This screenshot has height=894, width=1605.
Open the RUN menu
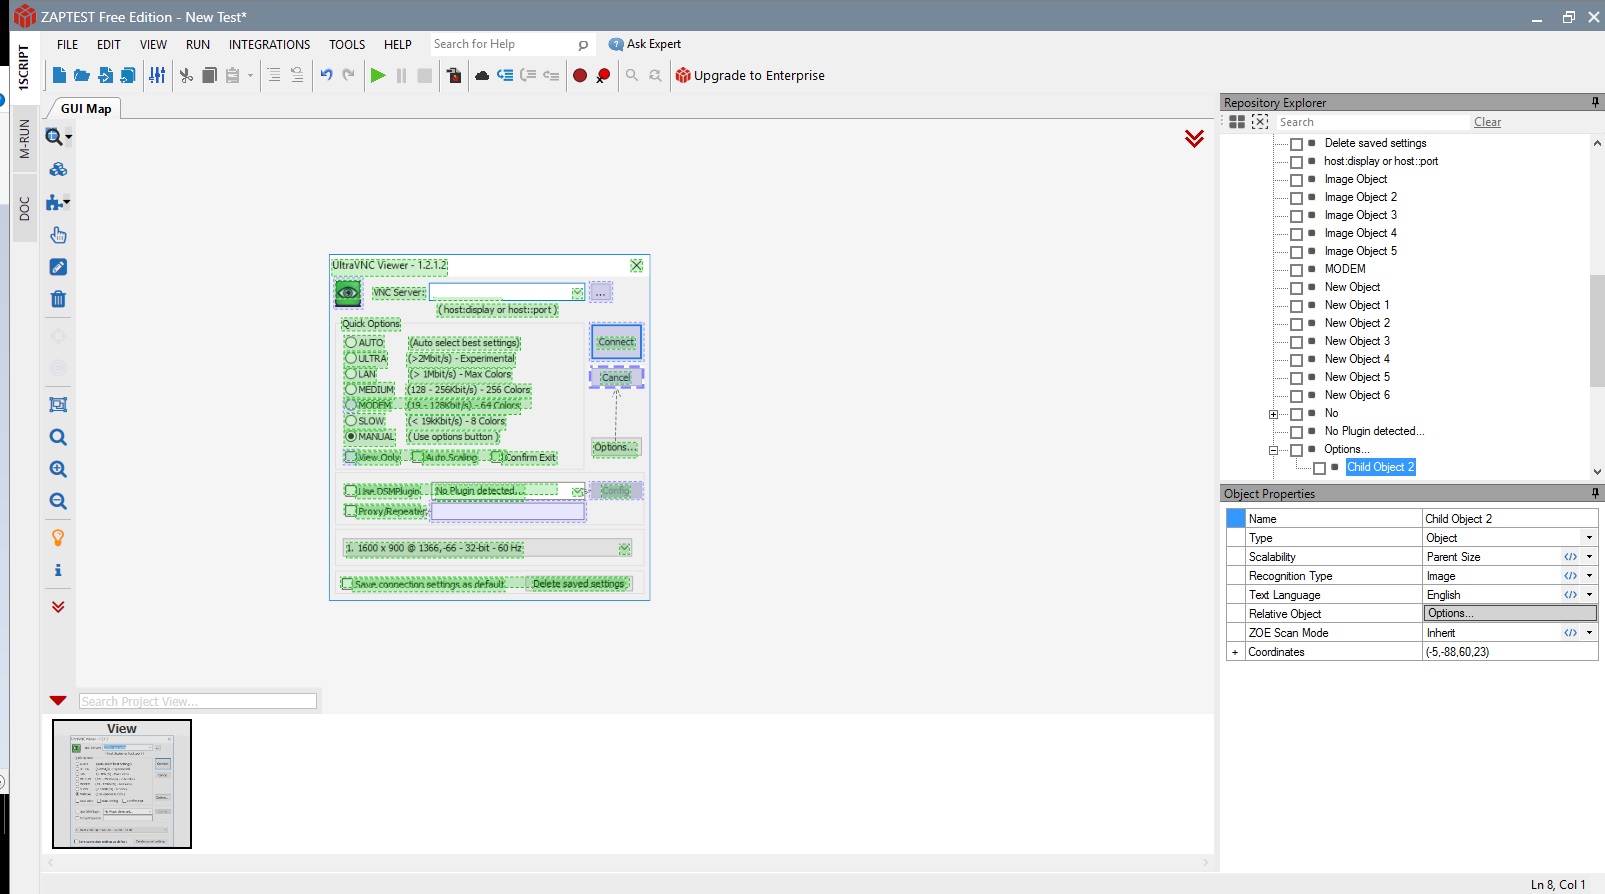pyautogui.click(x=198, y=44)
